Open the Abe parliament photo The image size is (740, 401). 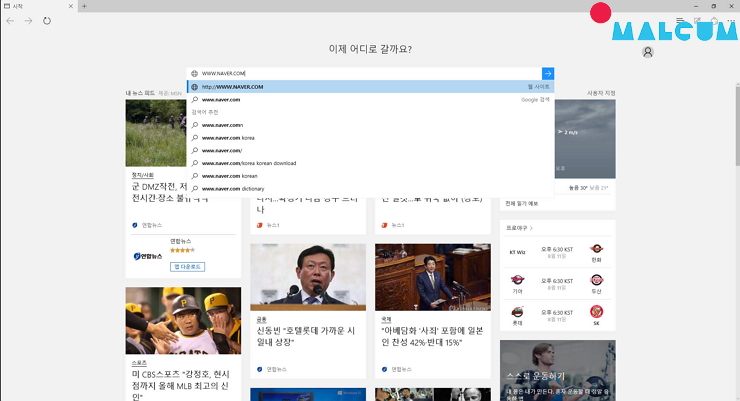433,277
